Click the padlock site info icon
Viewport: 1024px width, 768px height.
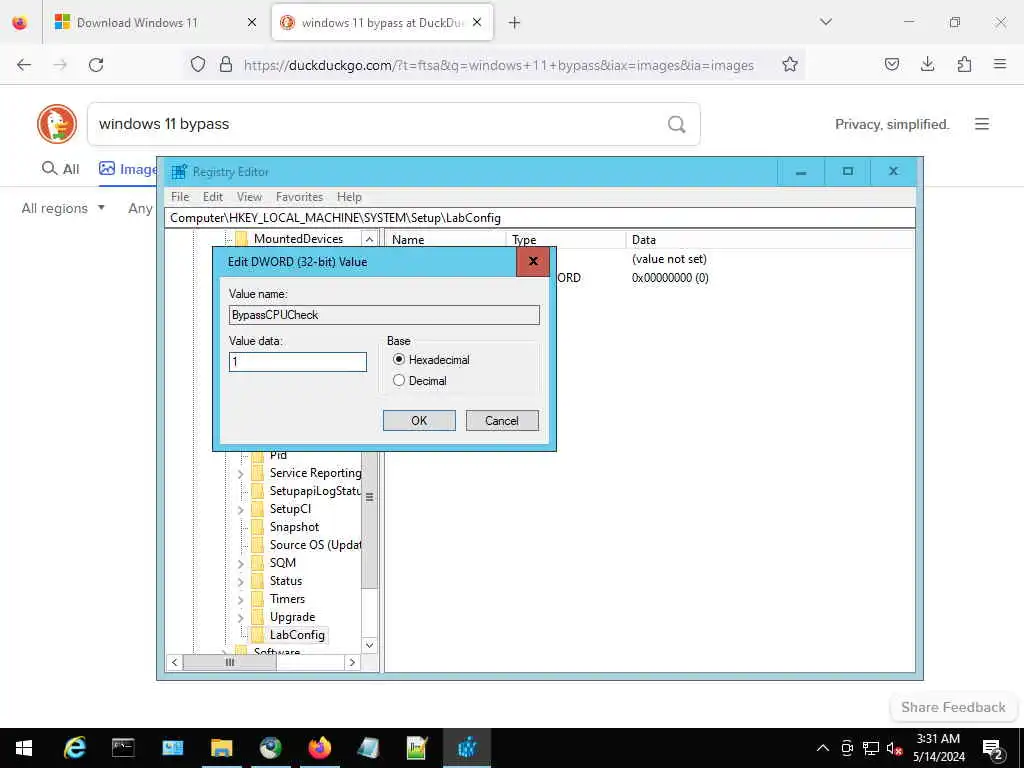click(226, 64)
